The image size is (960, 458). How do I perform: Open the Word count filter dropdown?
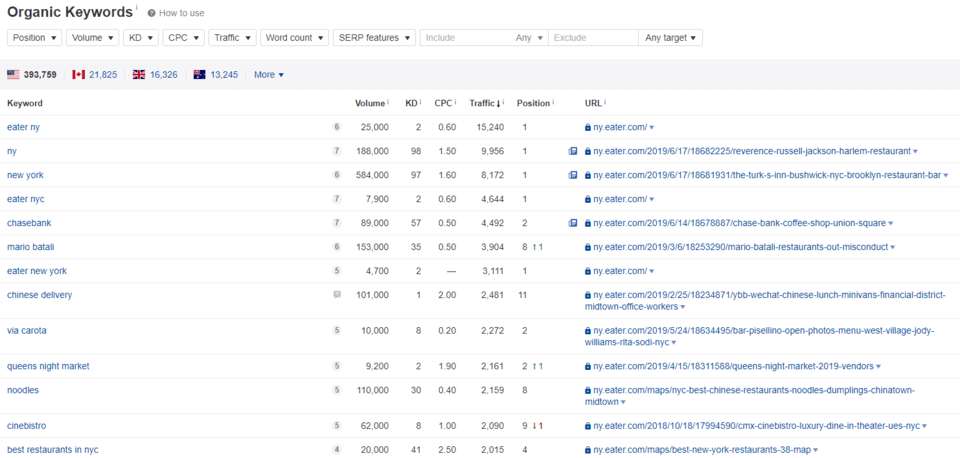[294, 38]
